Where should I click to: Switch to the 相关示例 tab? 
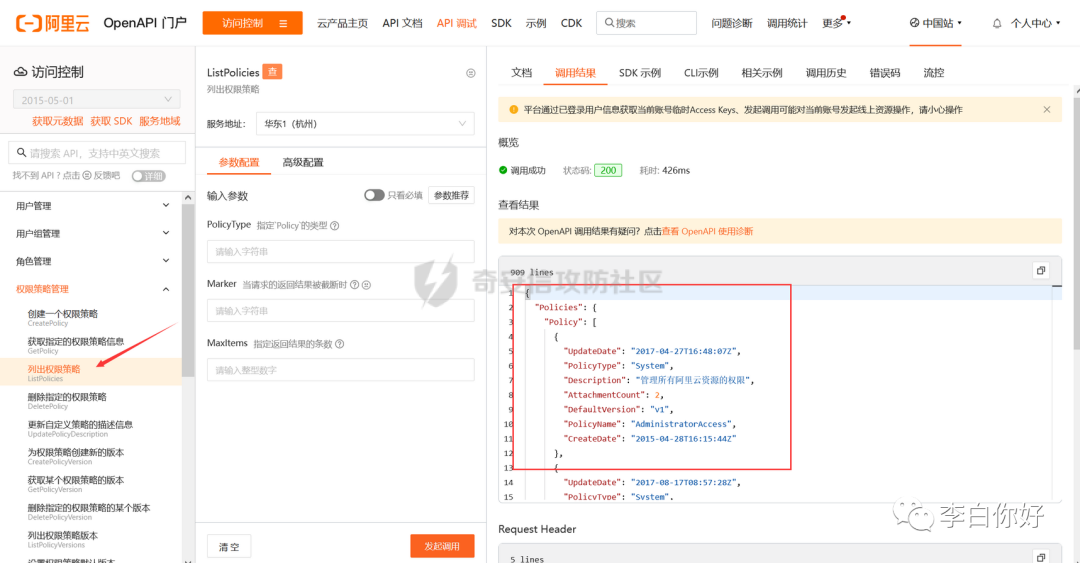[762, 72]
